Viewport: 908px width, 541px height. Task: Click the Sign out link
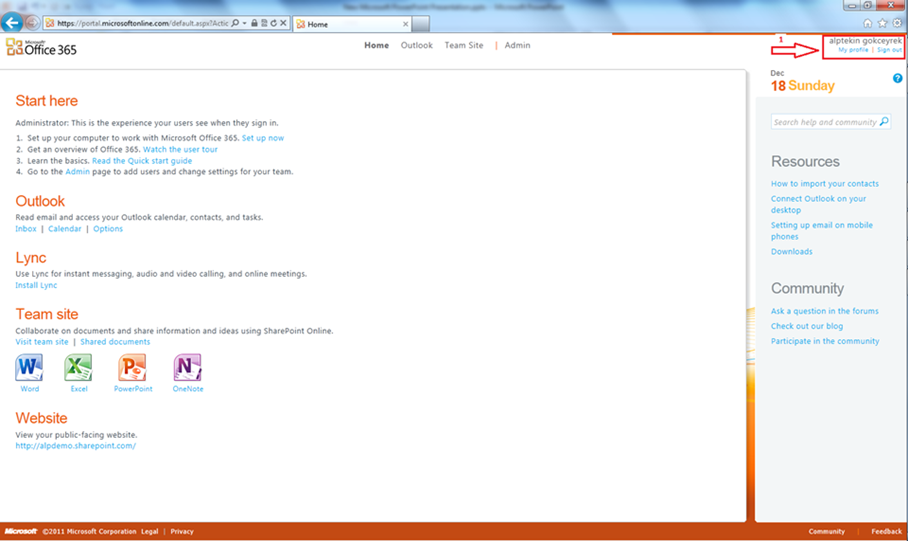889,50
